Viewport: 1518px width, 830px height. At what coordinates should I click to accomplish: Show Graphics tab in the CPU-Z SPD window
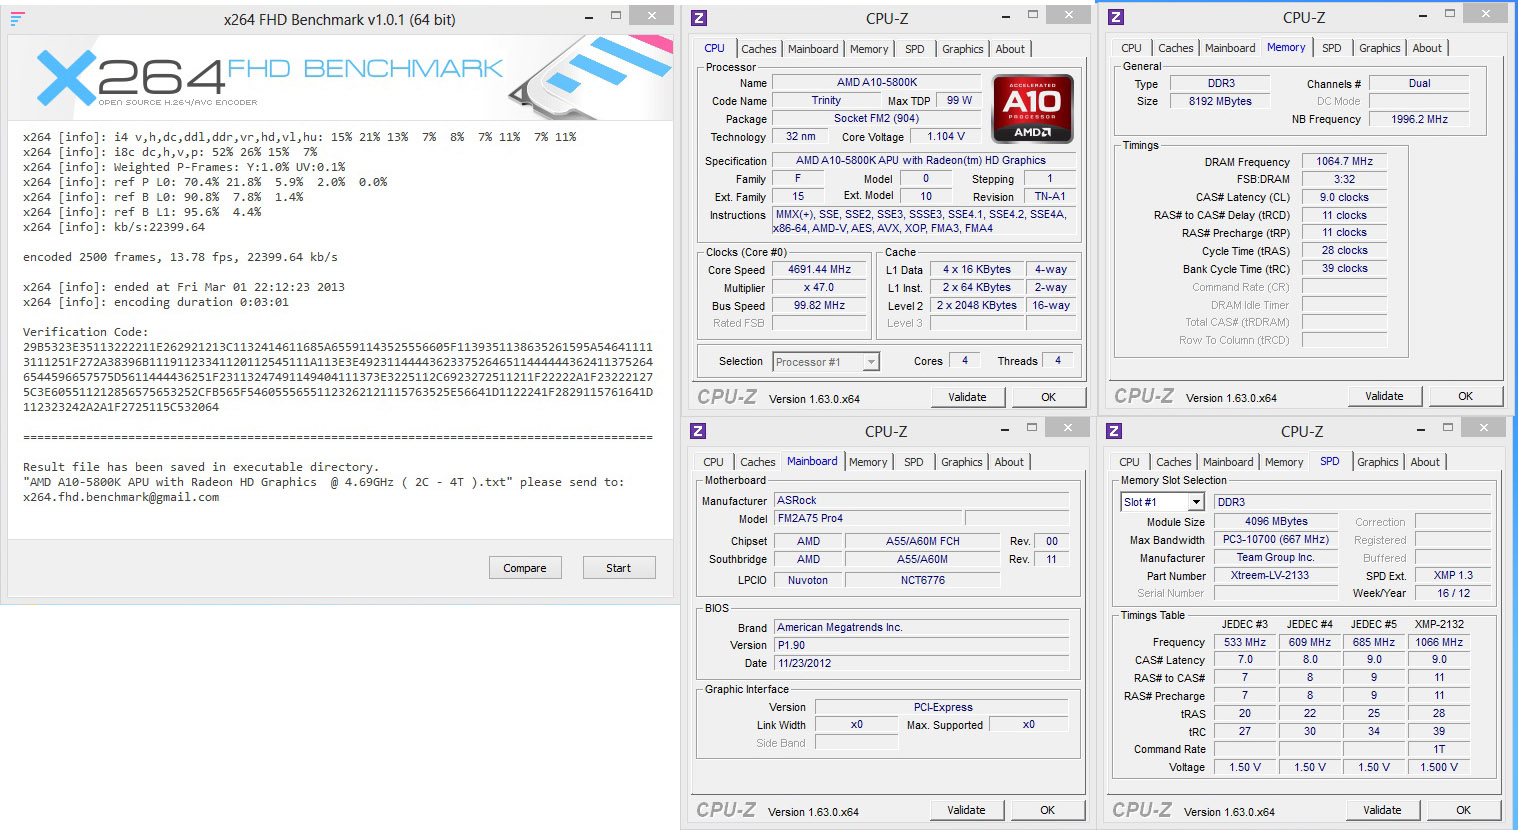(1378, 462)
